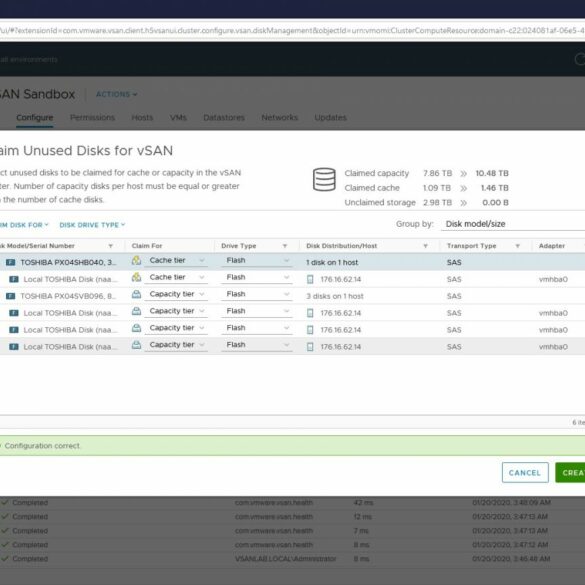Sort by Transport Type column header text
The image size is (585, 585).
point(472,246)
